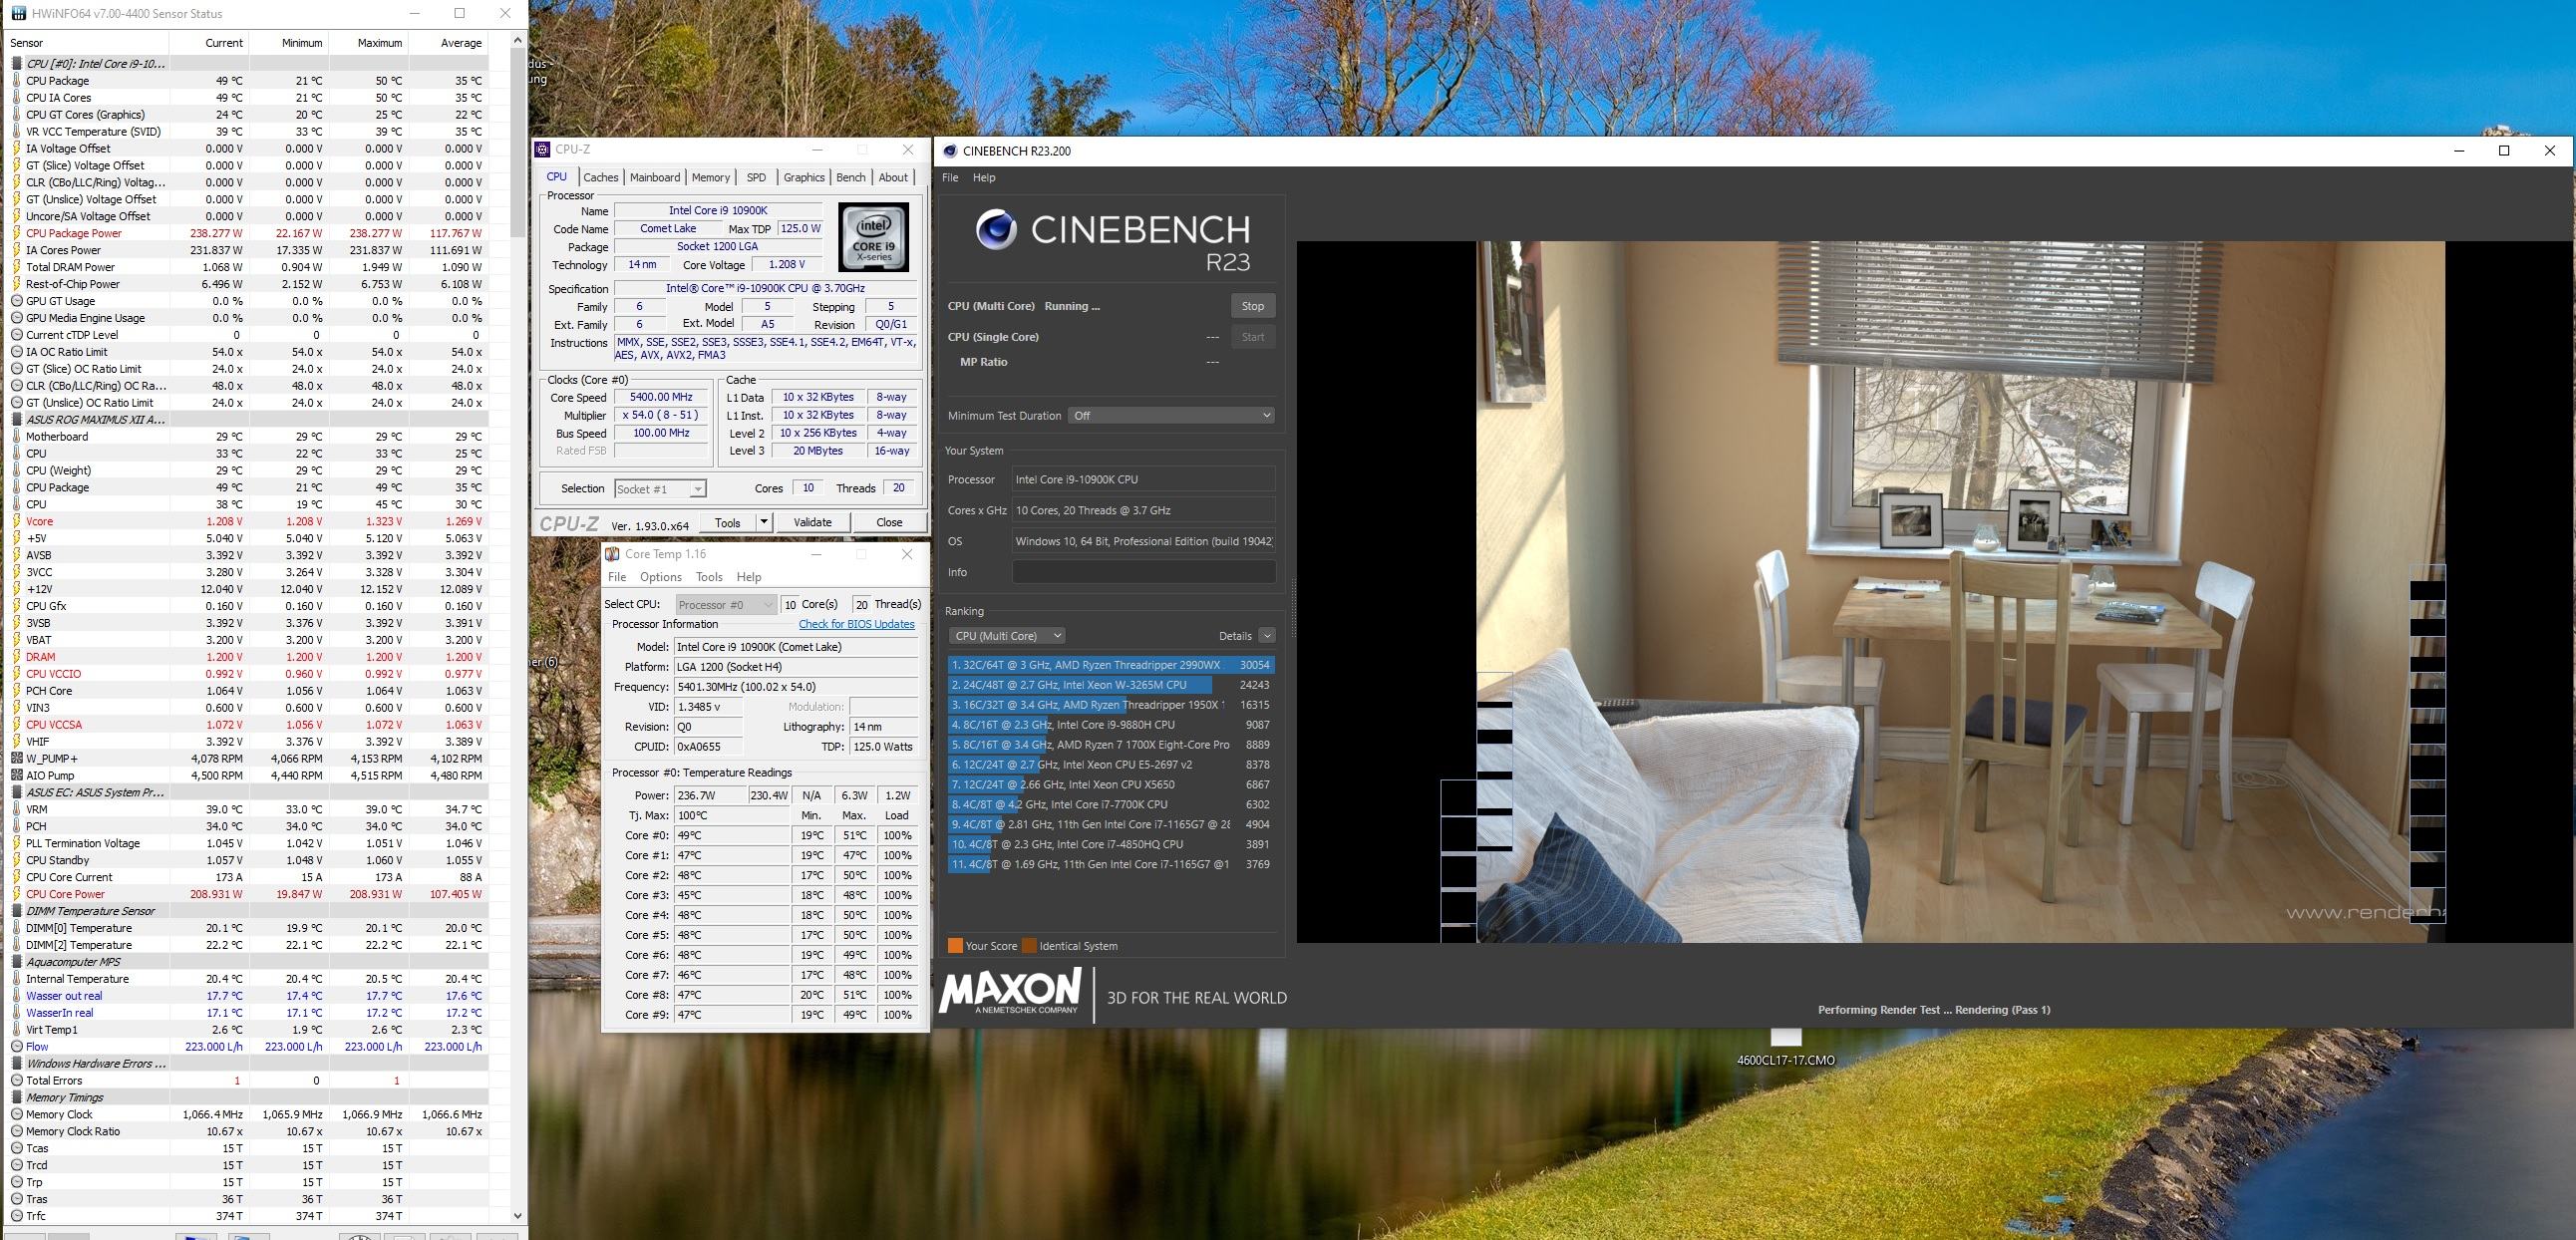The height and width of the screenshot is (1240, 2576).
Task: Click the thermometer icon beside Motherboard
Action: click(x=16, y=437)
